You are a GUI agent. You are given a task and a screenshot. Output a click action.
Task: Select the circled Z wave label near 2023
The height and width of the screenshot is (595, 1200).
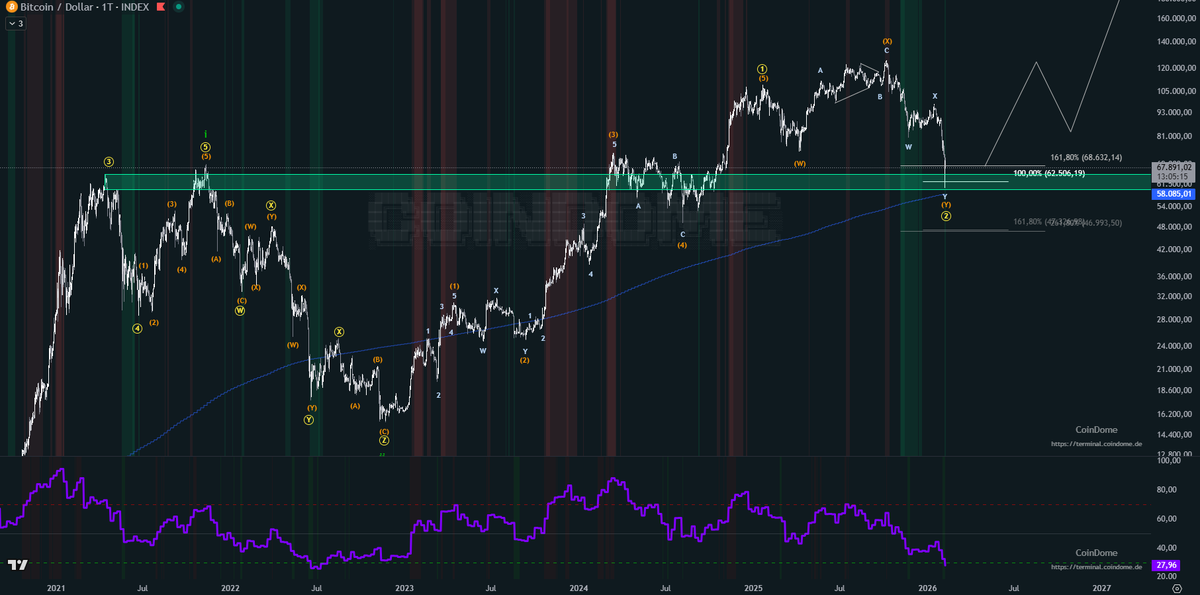click(384, 441)
